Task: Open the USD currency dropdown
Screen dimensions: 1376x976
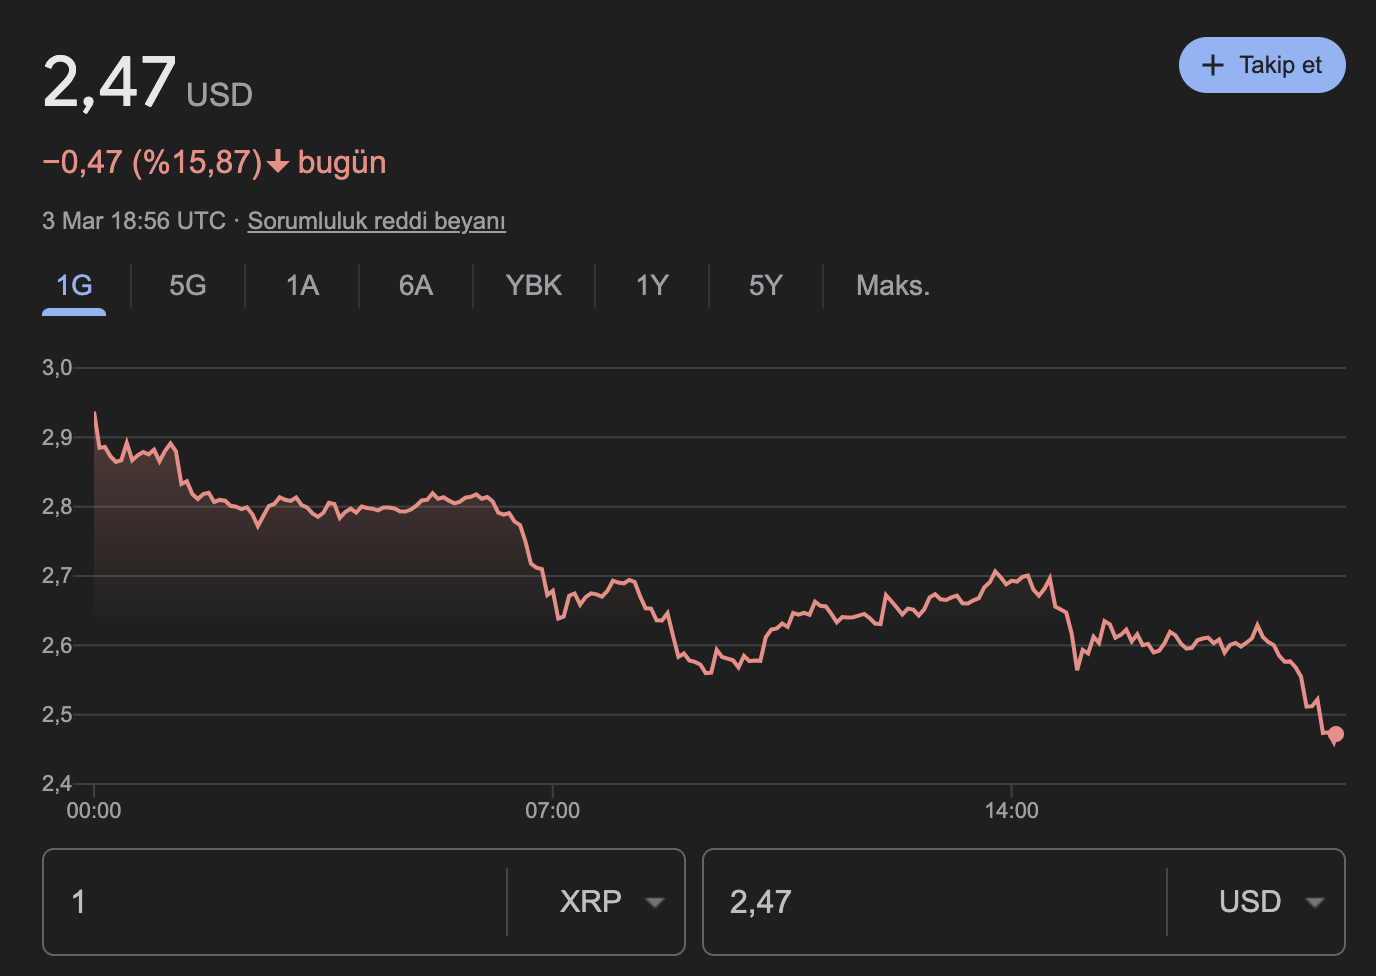Action: click(x=1256, y=902)
